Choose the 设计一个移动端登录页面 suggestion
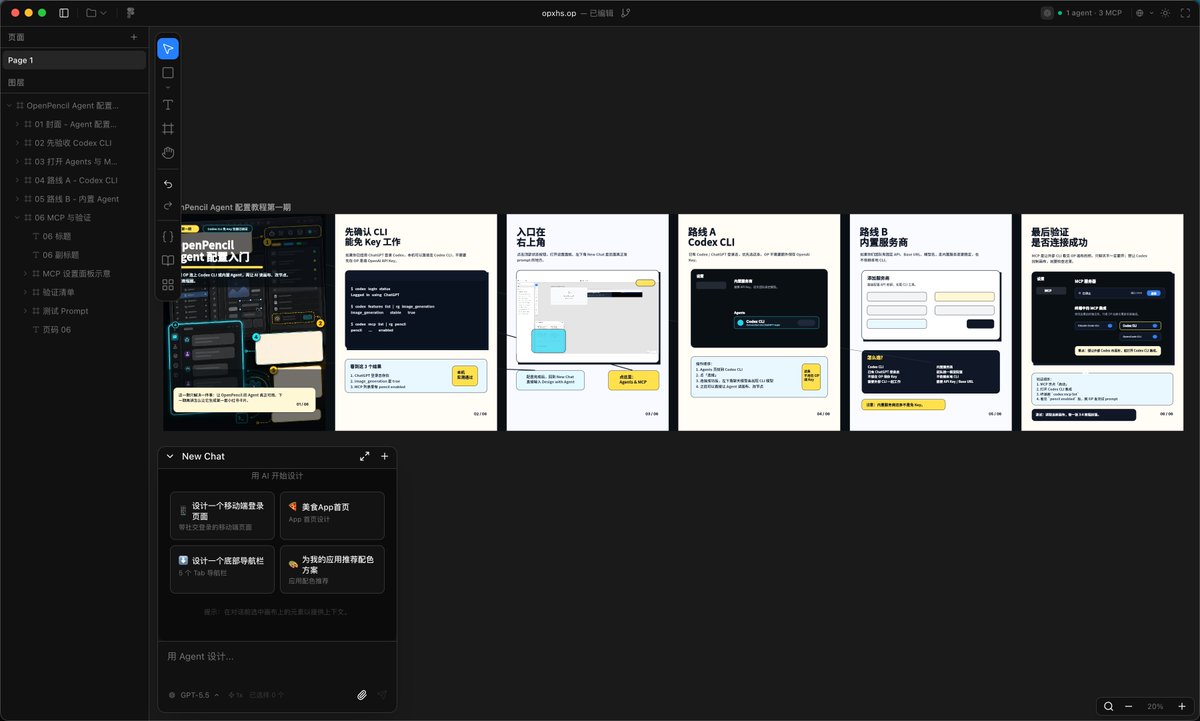Screen dimensions: 1200x721 (222, 516)
